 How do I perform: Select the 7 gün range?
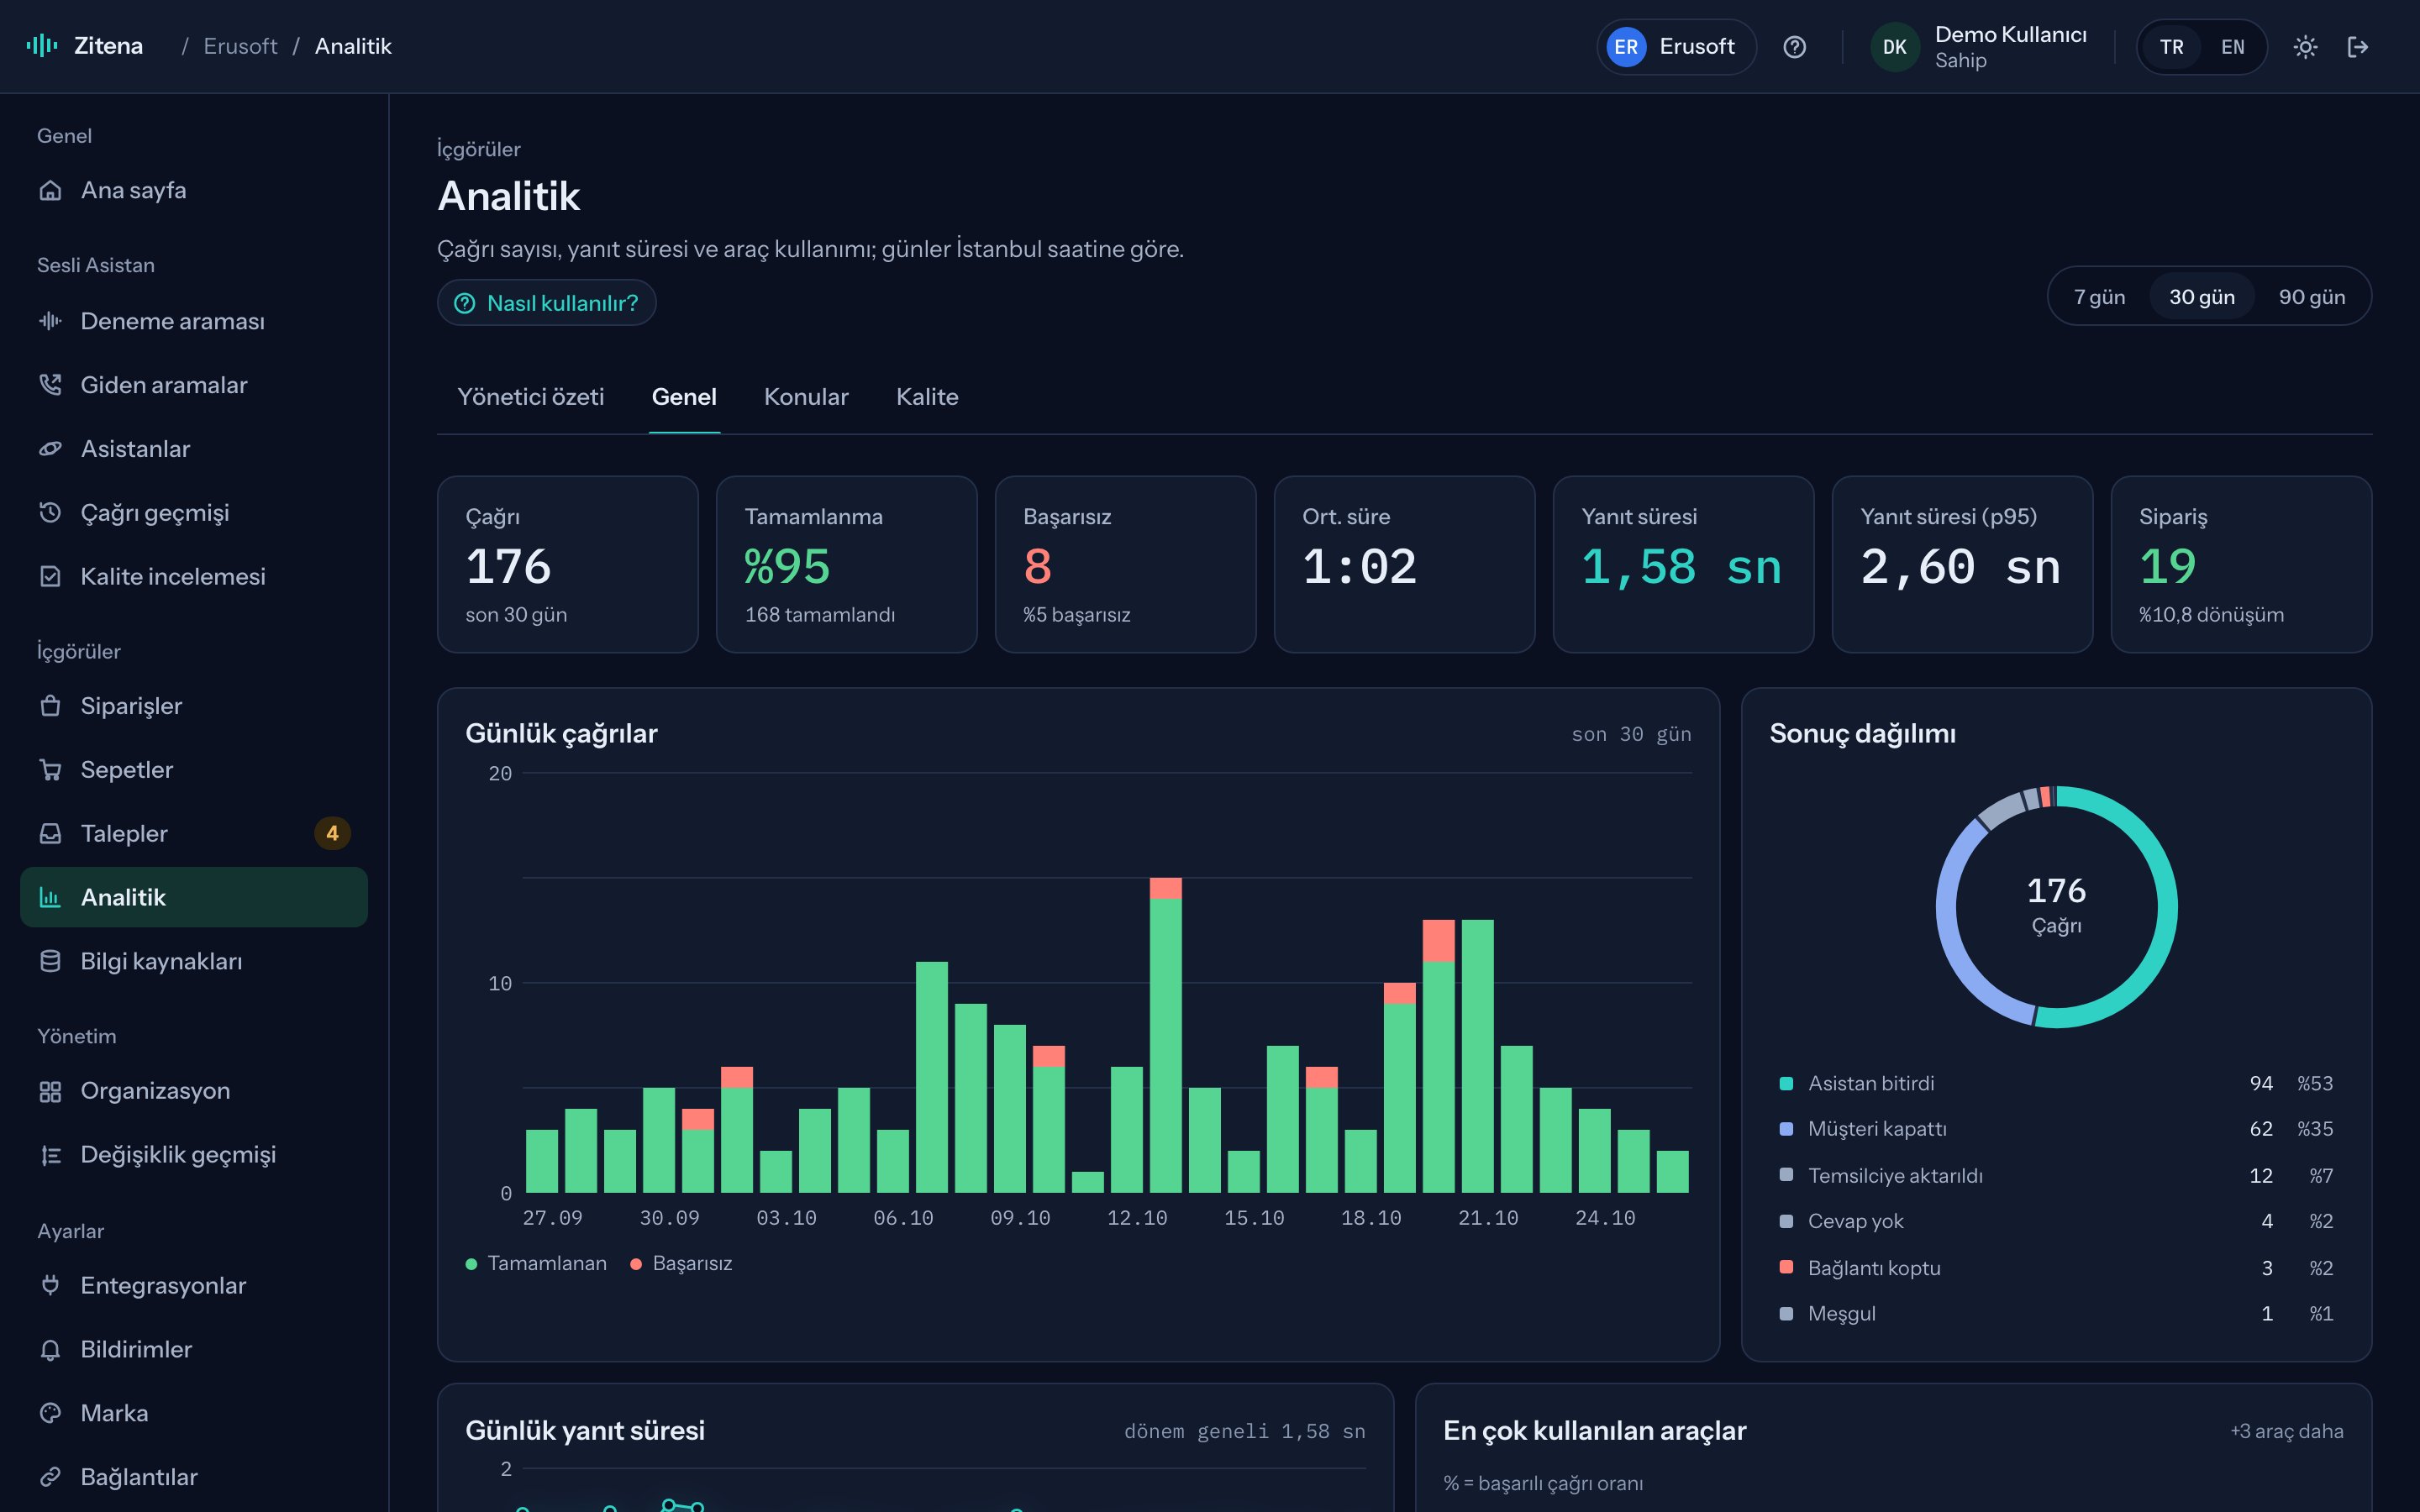(x=2099, y=297)
